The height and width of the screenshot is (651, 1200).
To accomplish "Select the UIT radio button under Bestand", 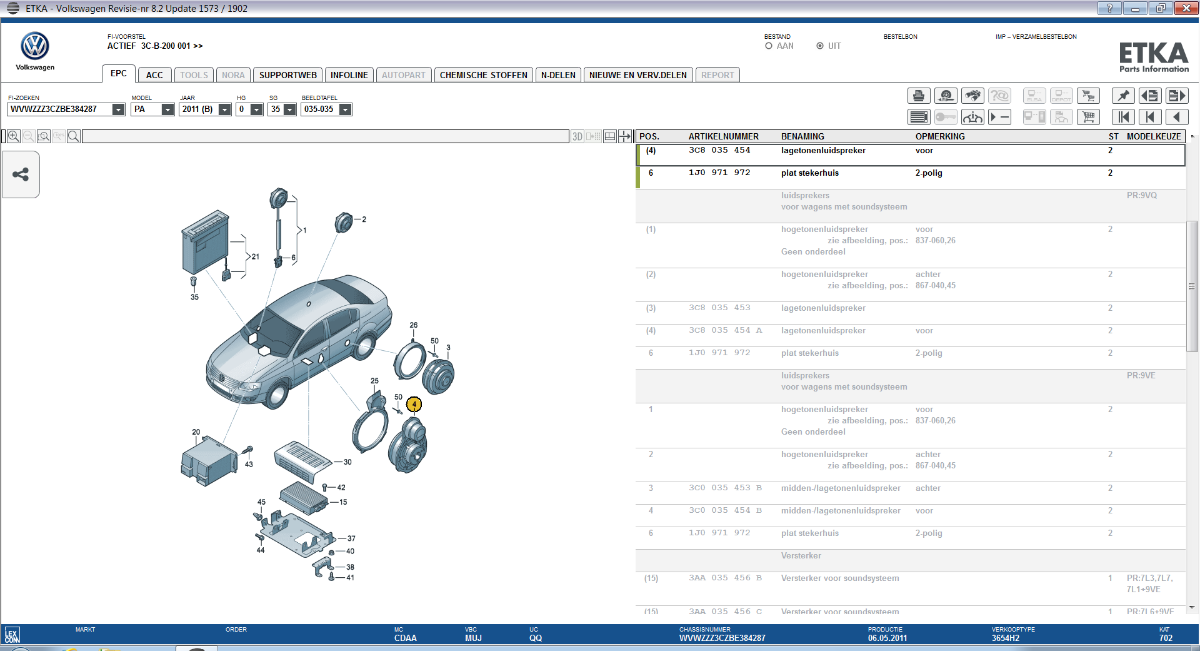I will pos(820,46).
